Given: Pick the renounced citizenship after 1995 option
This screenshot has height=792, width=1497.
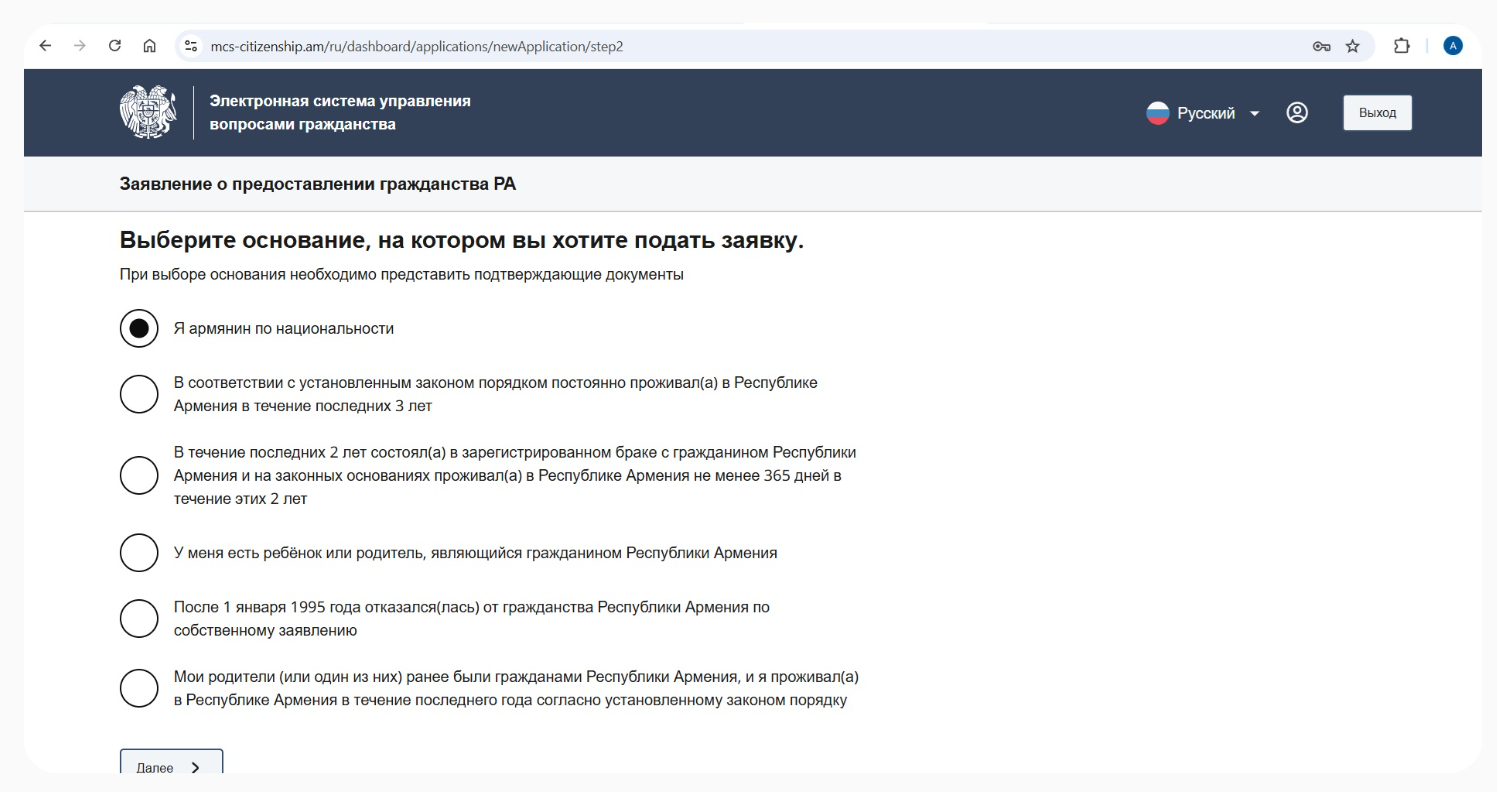Looking at the screenshot, I should pos(139,618).
